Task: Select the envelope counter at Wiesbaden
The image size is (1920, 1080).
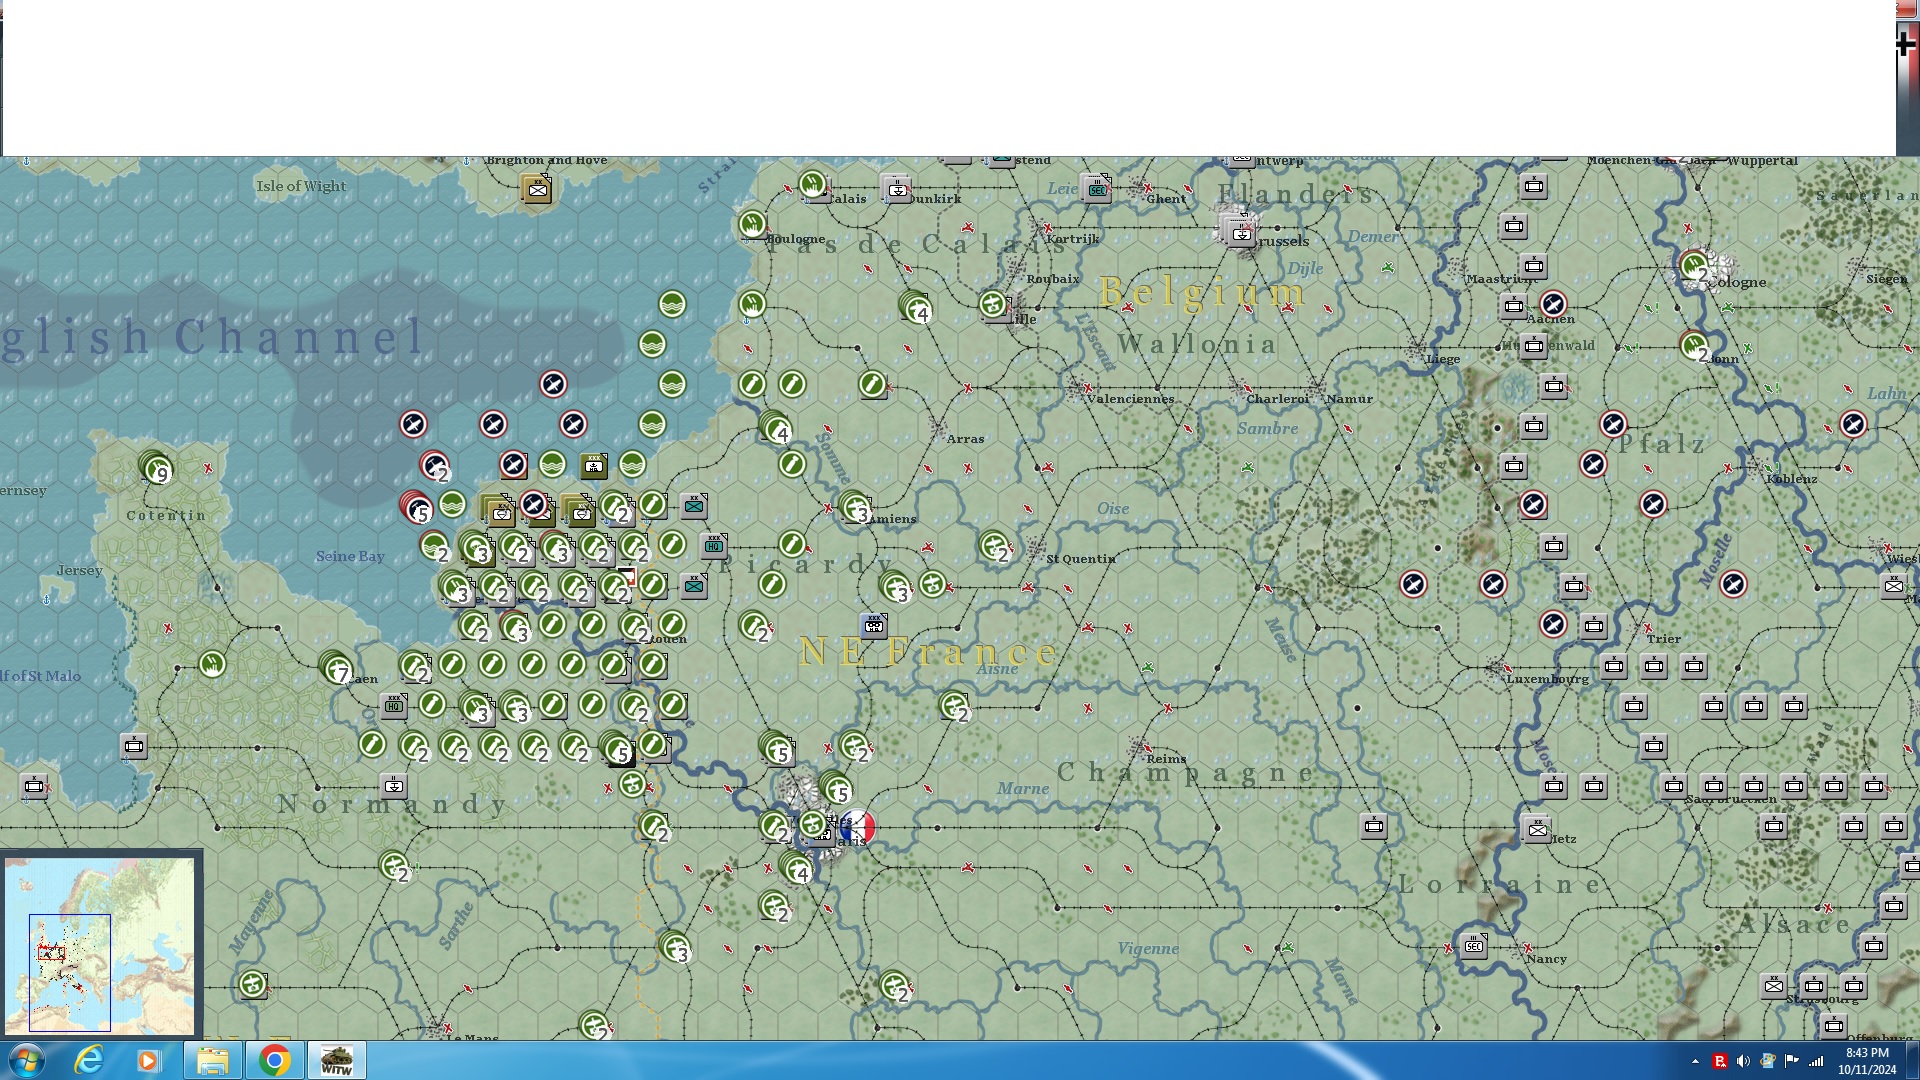Action: (1893, 586)
